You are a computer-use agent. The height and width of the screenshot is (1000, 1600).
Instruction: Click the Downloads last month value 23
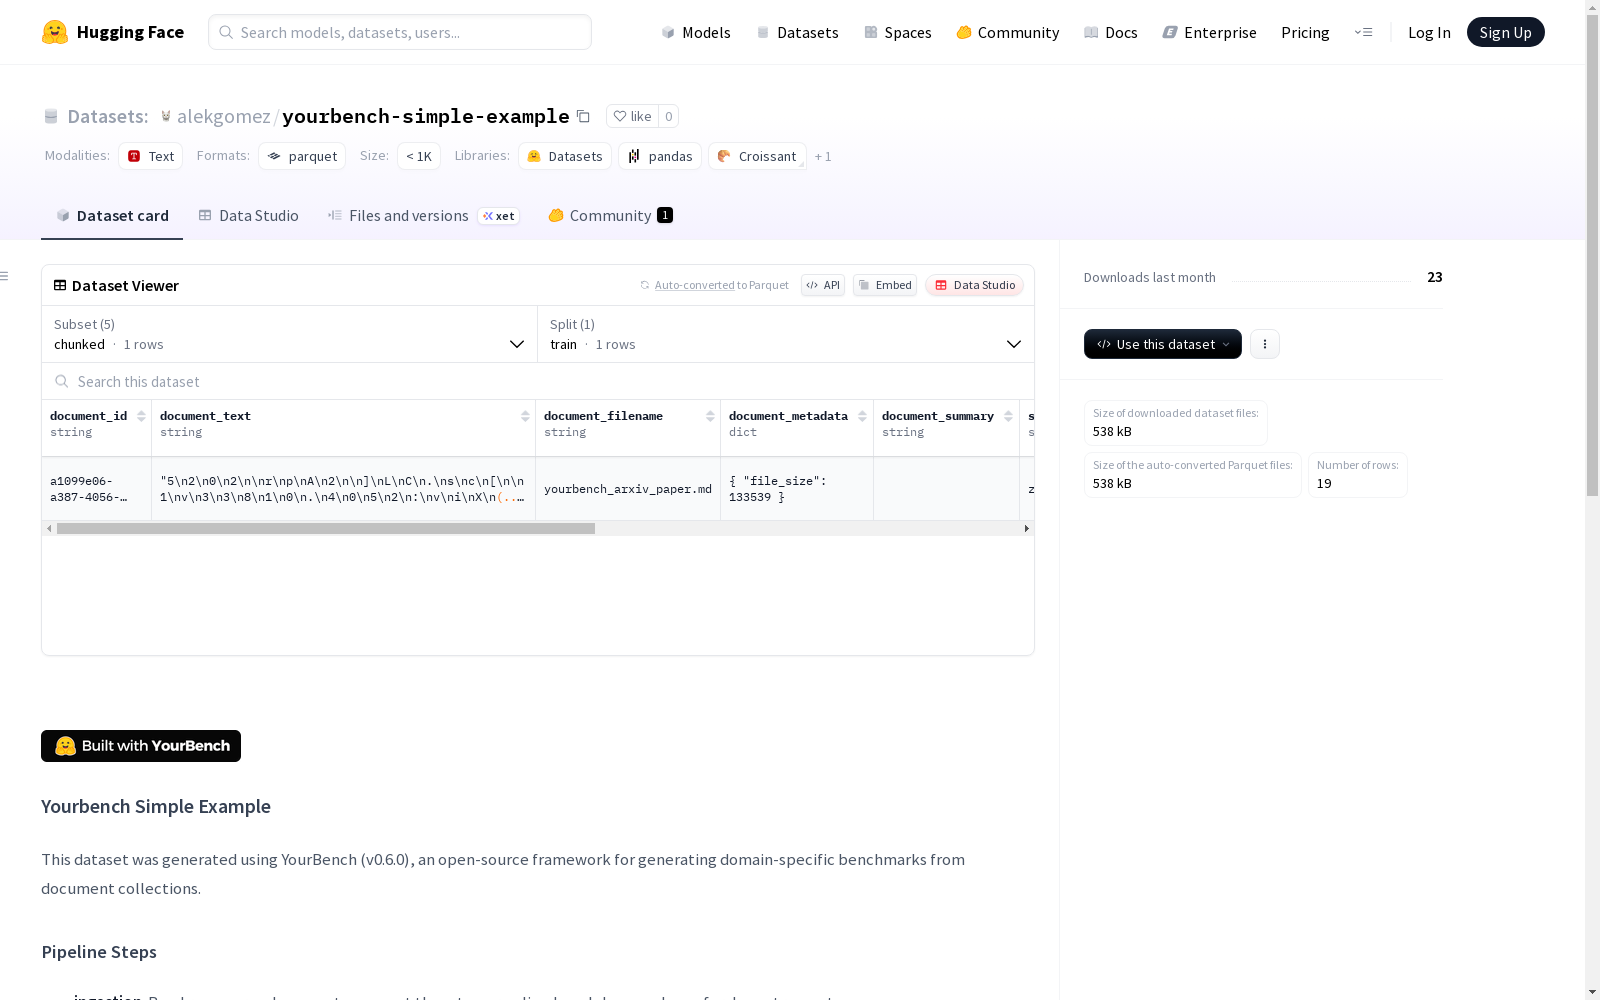coord(1435,277)
